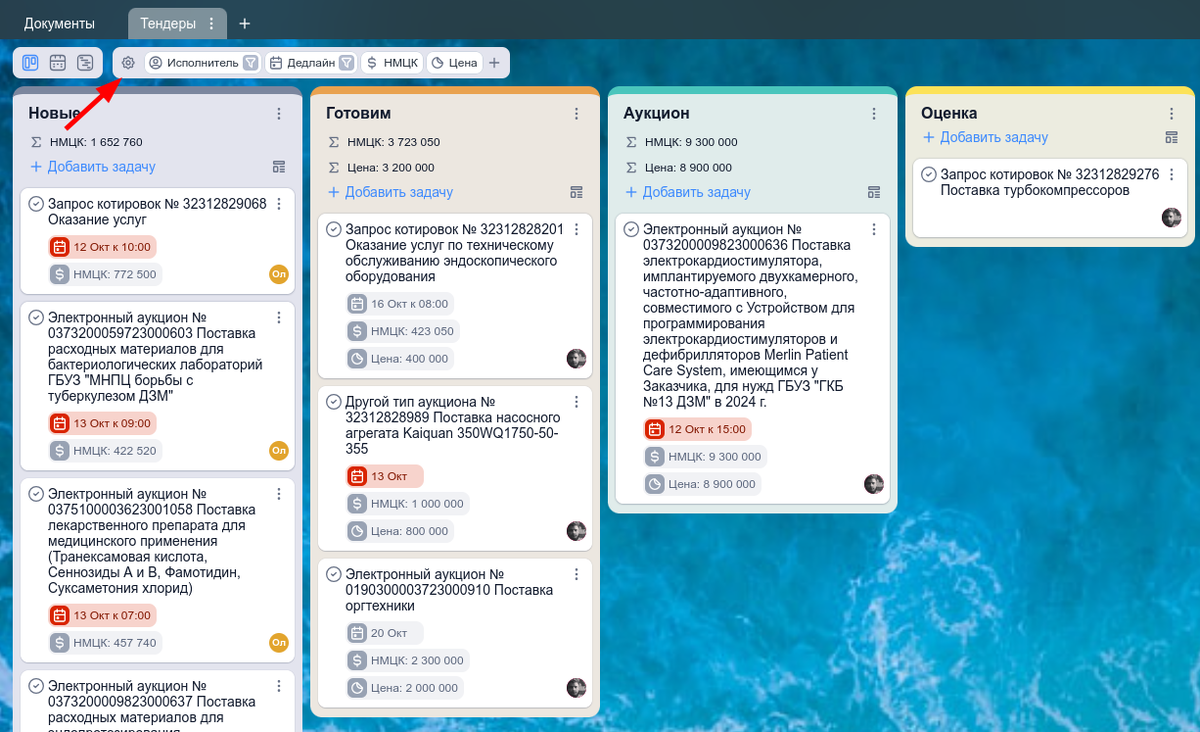Mark Другой тип аукциона № 32312828989 done
1200x732 pixels.
tap(334, 402)
